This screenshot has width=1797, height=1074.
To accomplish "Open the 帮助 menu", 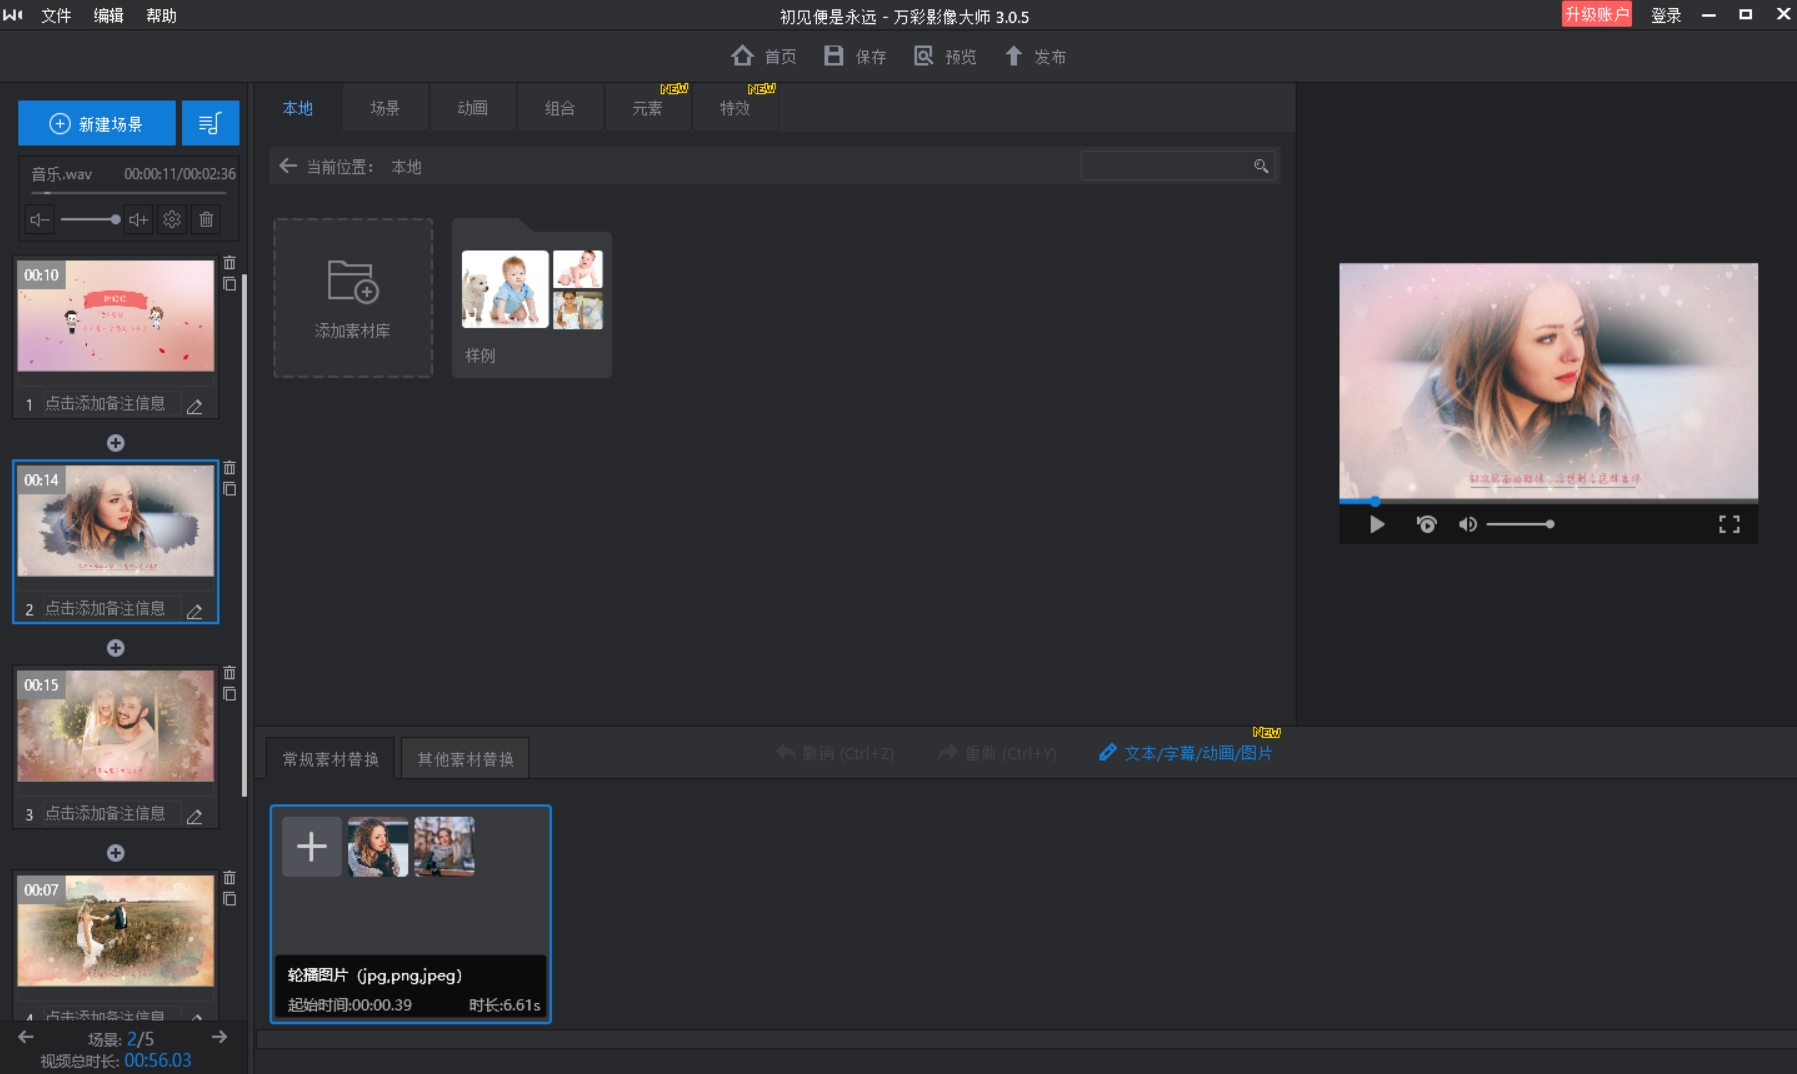I will (x=161, y=15).
